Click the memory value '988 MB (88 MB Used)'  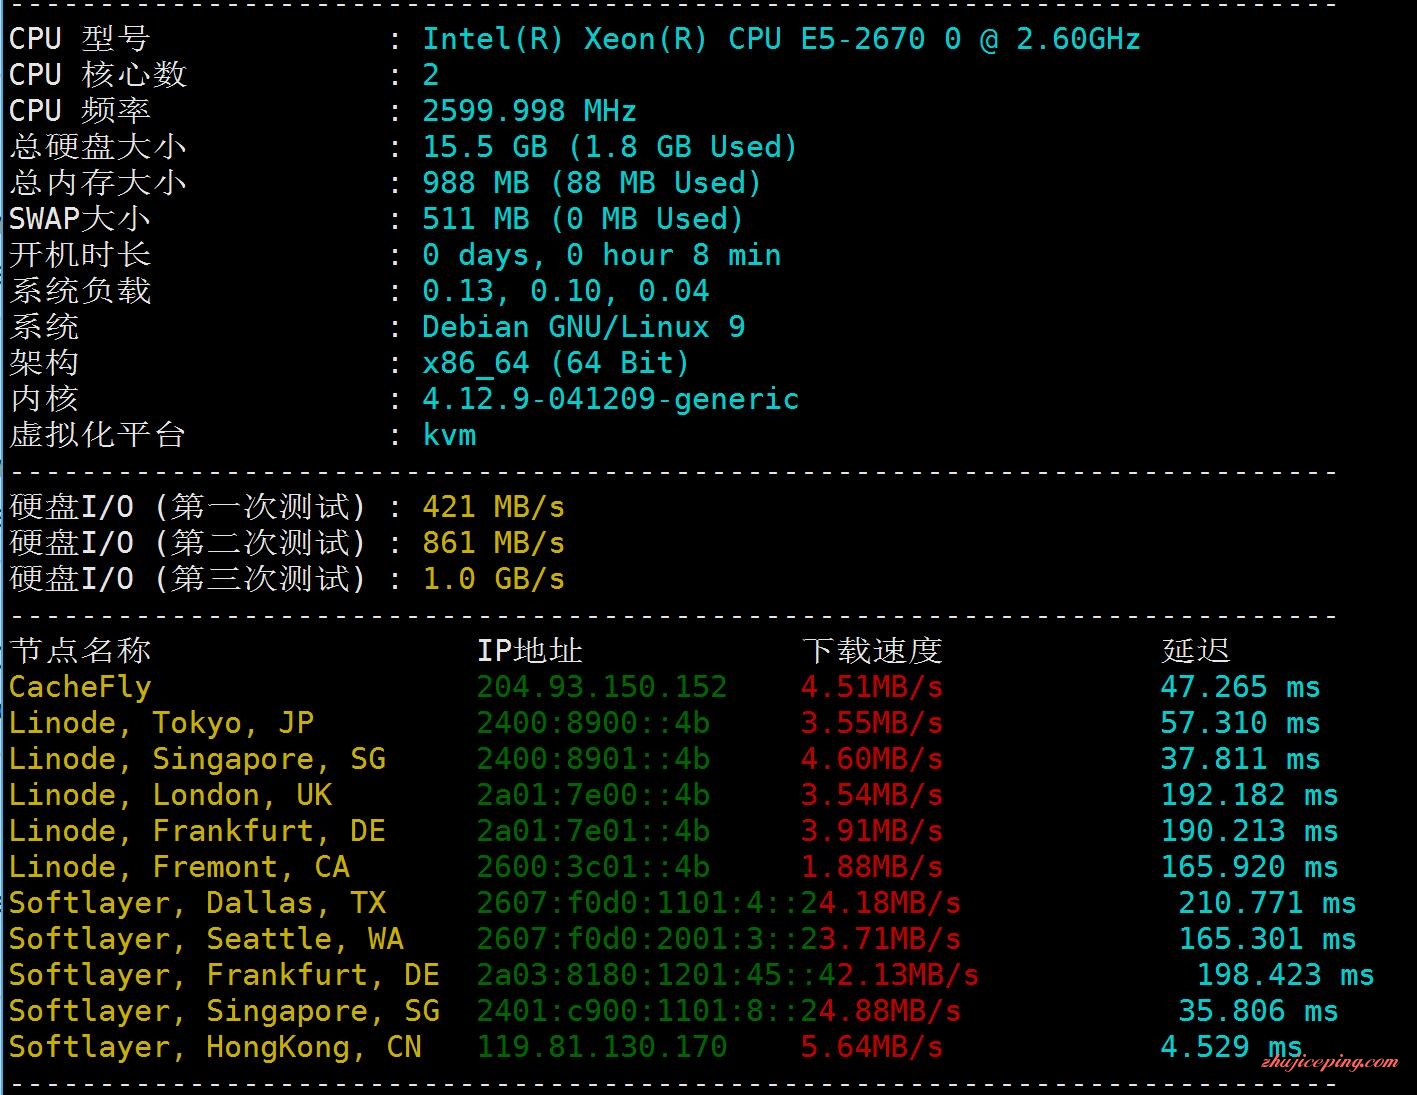(x=592, y=183)
